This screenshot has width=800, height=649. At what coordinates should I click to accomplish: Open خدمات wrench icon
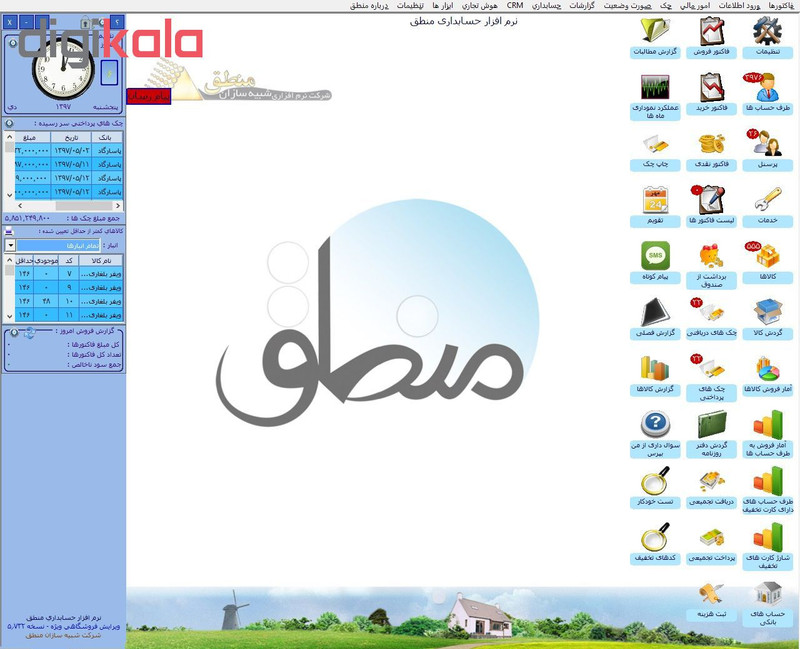[767, 199]
